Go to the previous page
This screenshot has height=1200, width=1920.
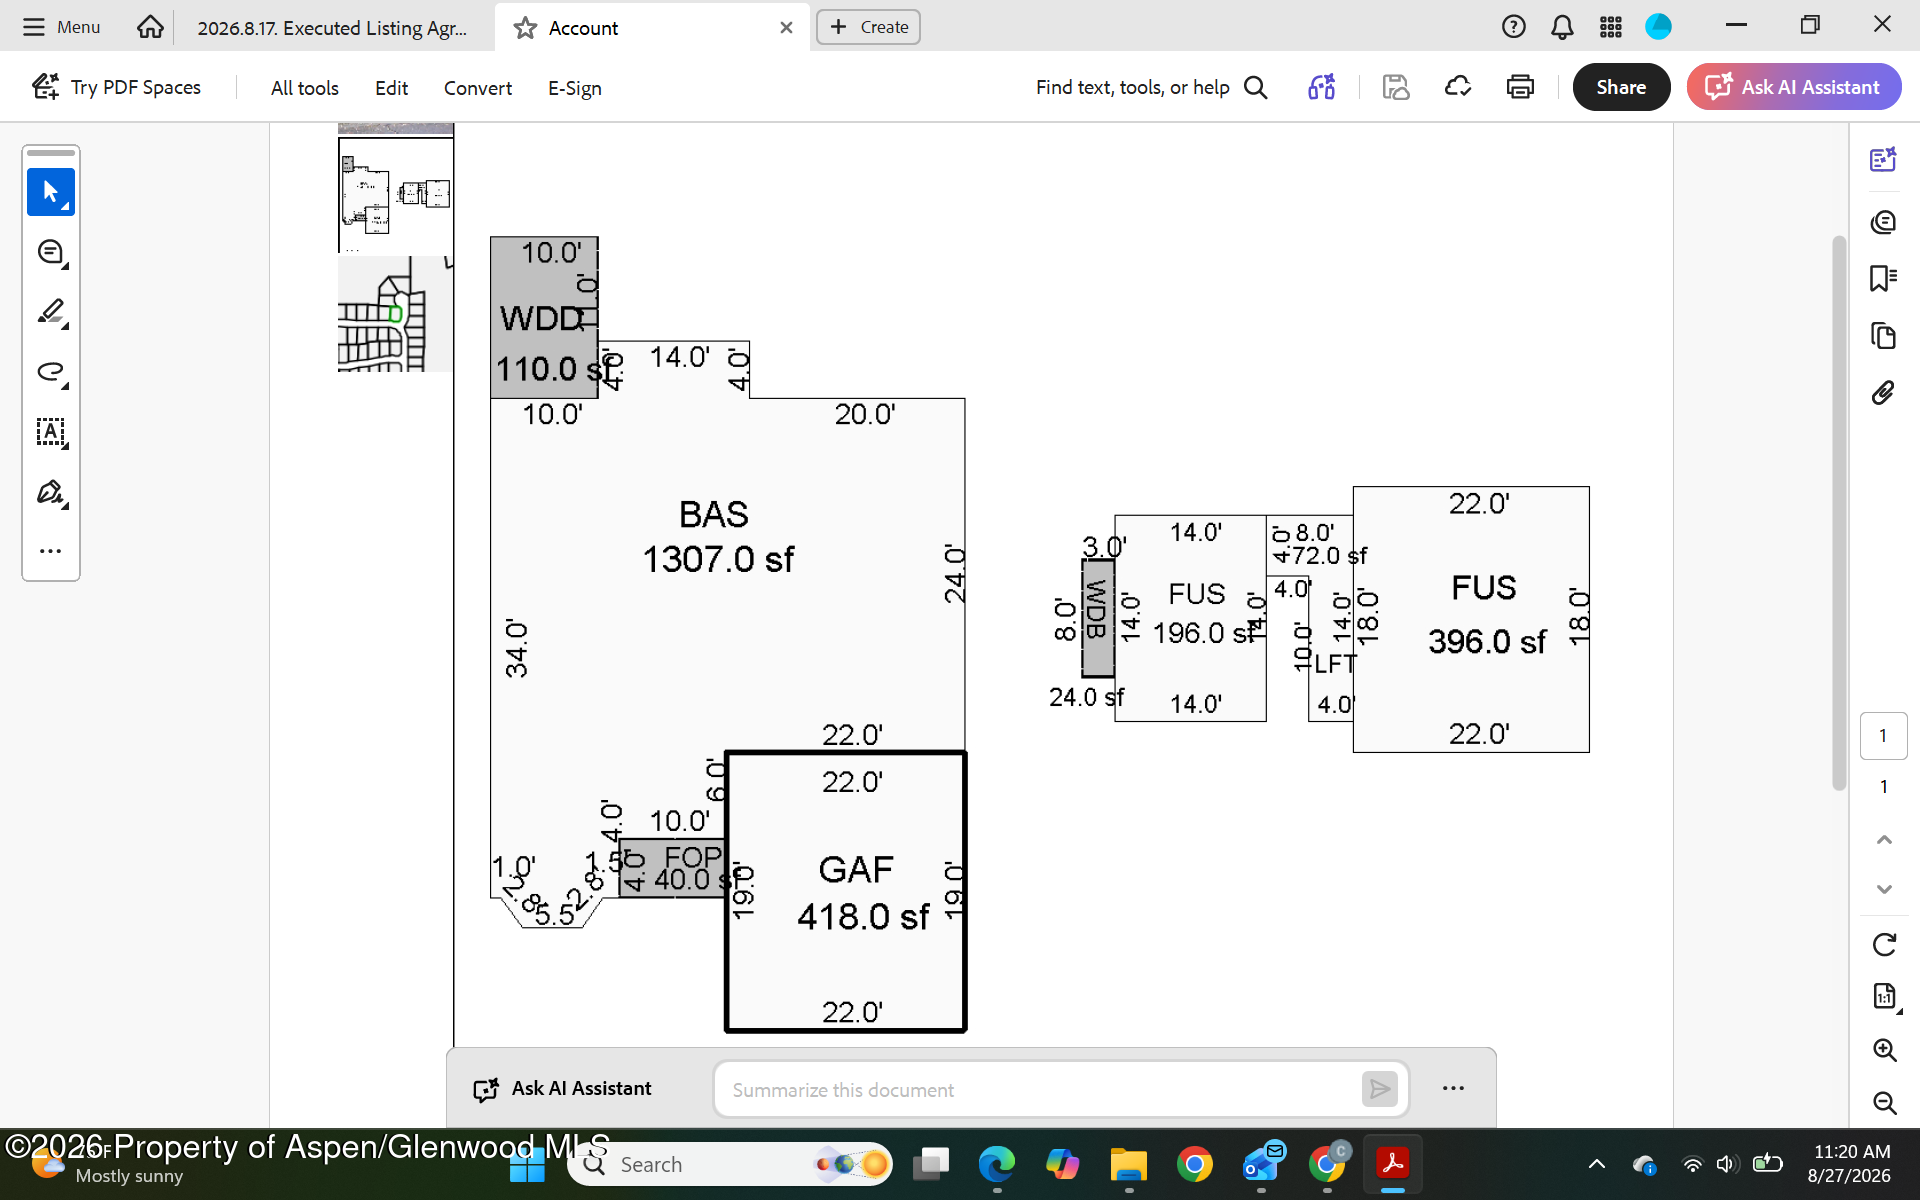point(1884,840)
